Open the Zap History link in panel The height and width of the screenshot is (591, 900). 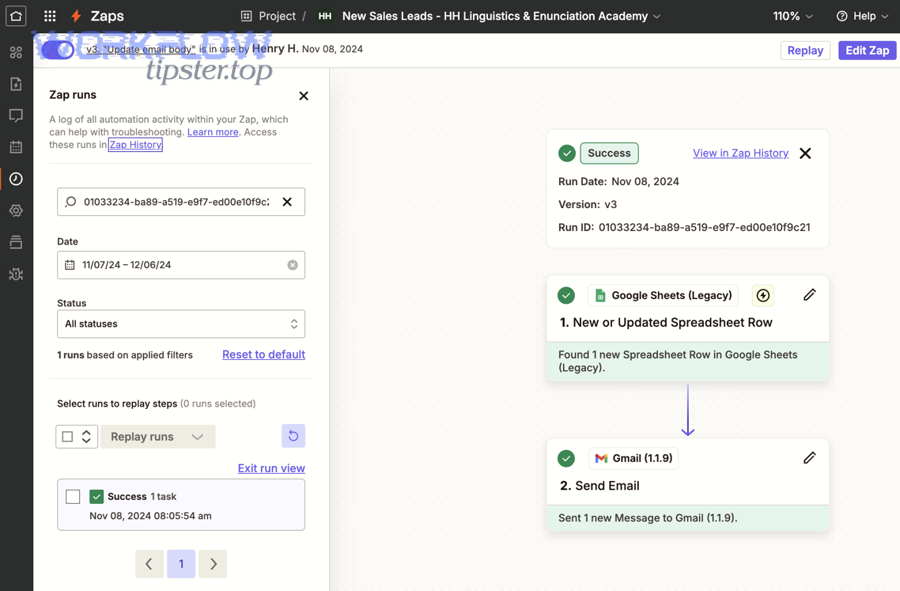(135, 145)
